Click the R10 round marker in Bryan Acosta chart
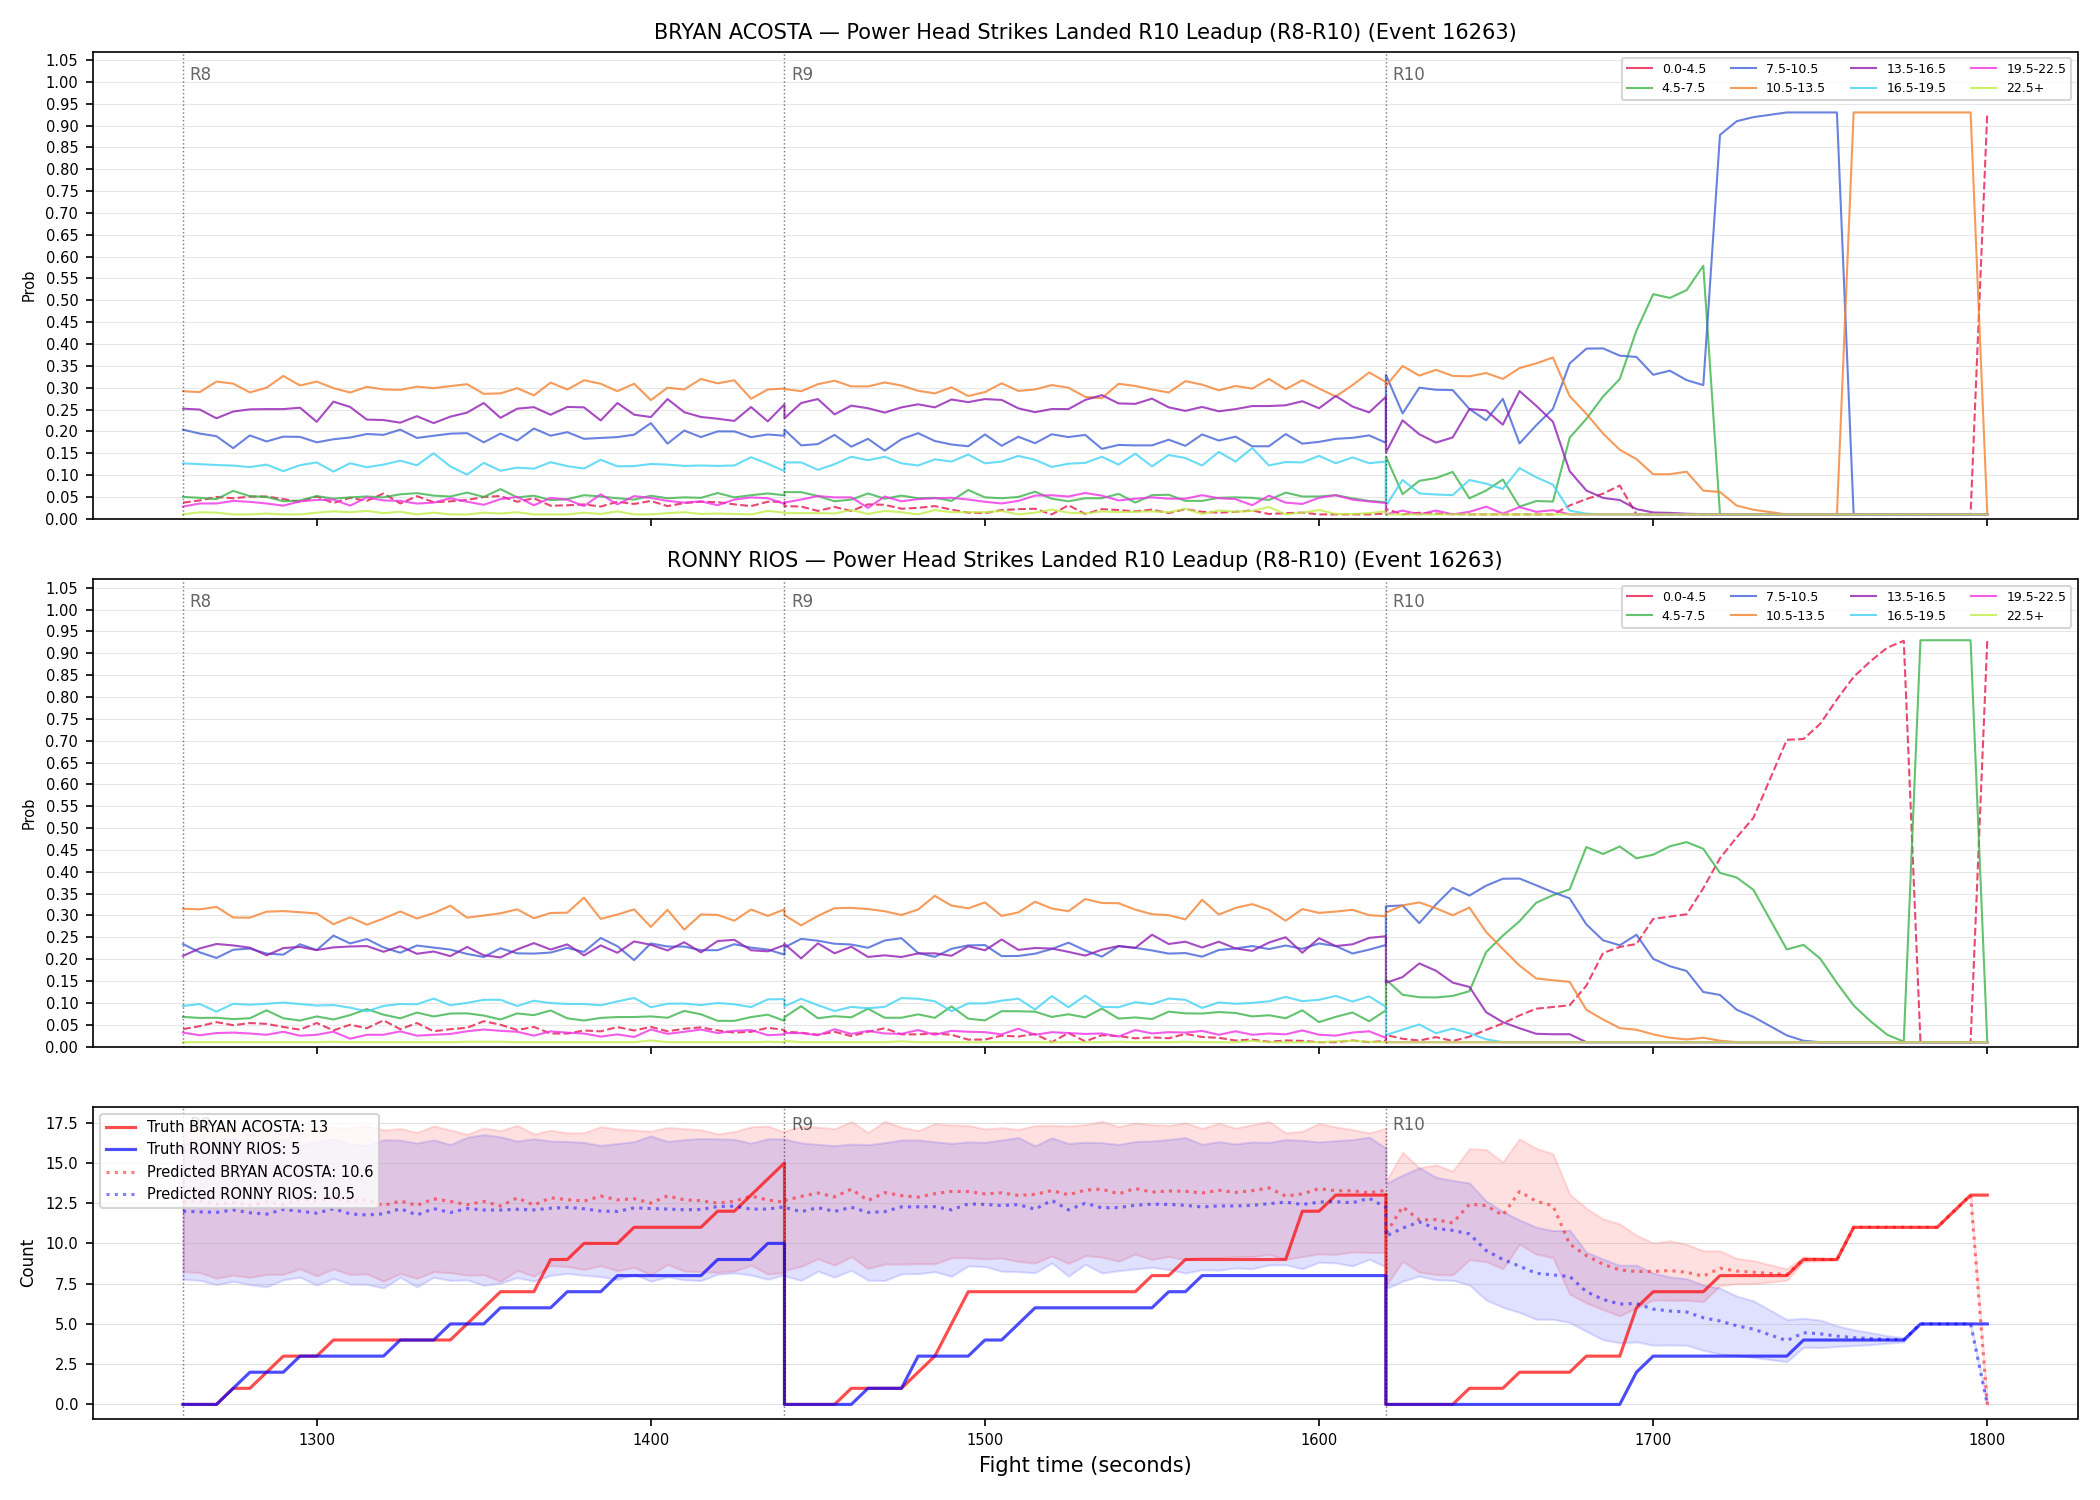 click(1408, 74)
